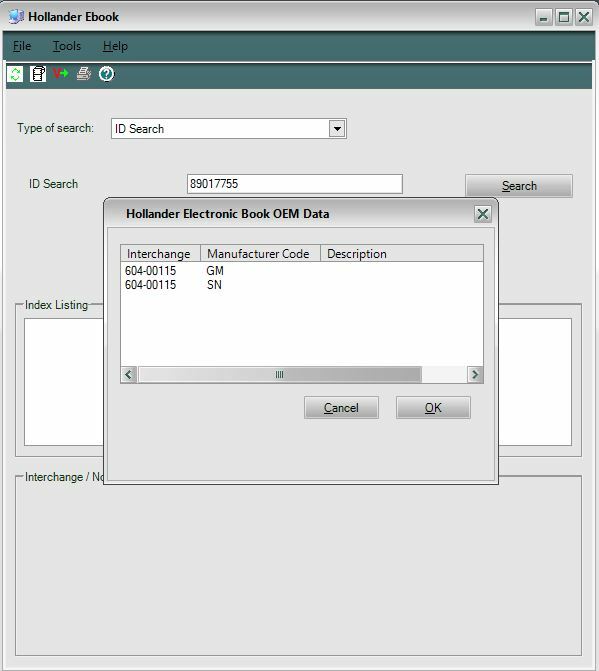Click the ID Search number input field

[295, 184]
